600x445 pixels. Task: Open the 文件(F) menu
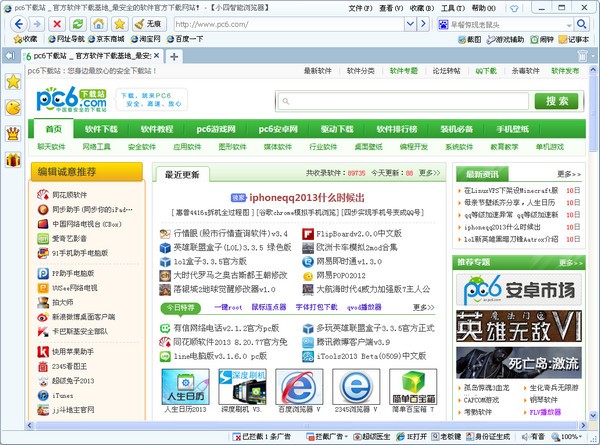click(x=360, y=8)
